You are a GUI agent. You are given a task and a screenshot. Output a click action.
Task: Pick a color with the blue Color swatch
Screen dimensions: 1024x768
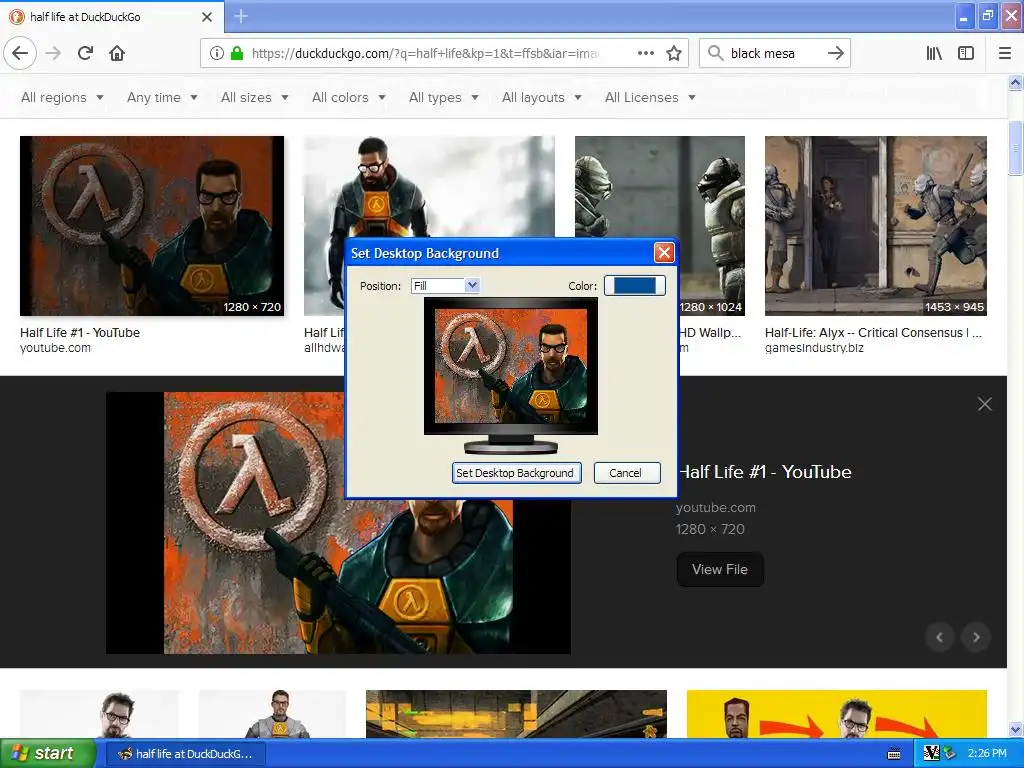pos(634,285)
